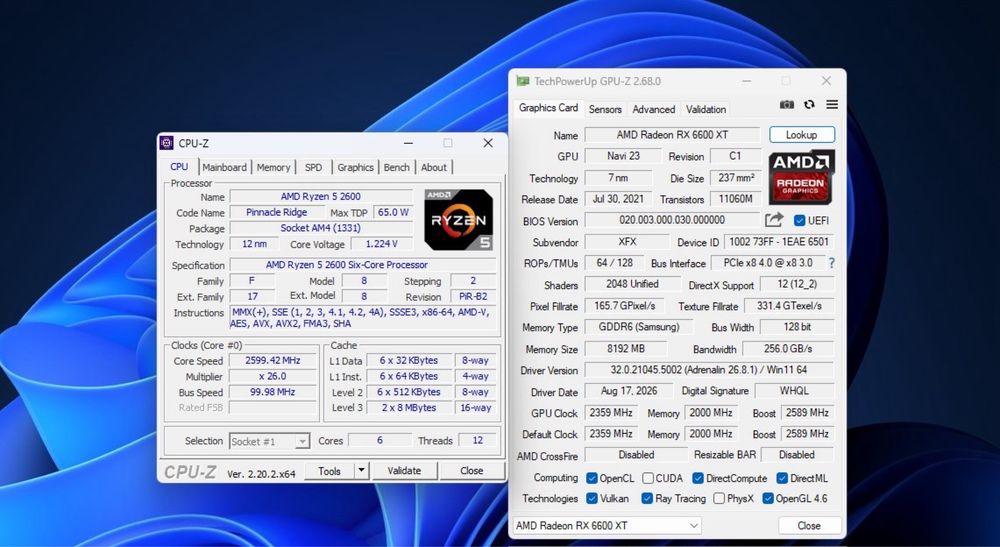The height and width of the screenshot is (547, 1000).
Task: Click the Close button in GPU-Z
Action: click(x=809, y=525)
